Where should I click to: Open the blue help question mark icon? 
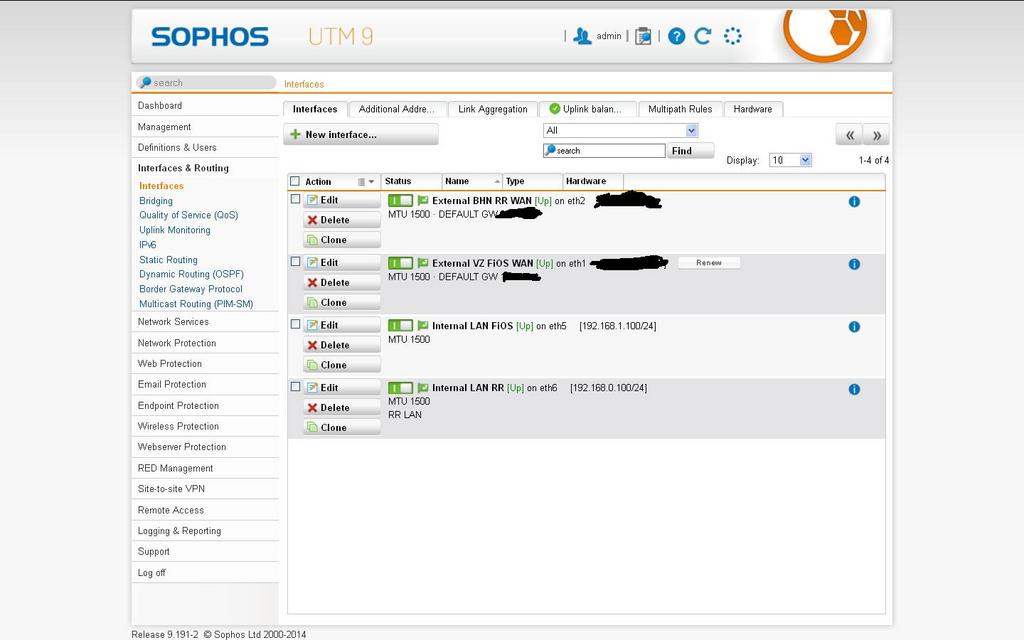[x=677, y=37]
